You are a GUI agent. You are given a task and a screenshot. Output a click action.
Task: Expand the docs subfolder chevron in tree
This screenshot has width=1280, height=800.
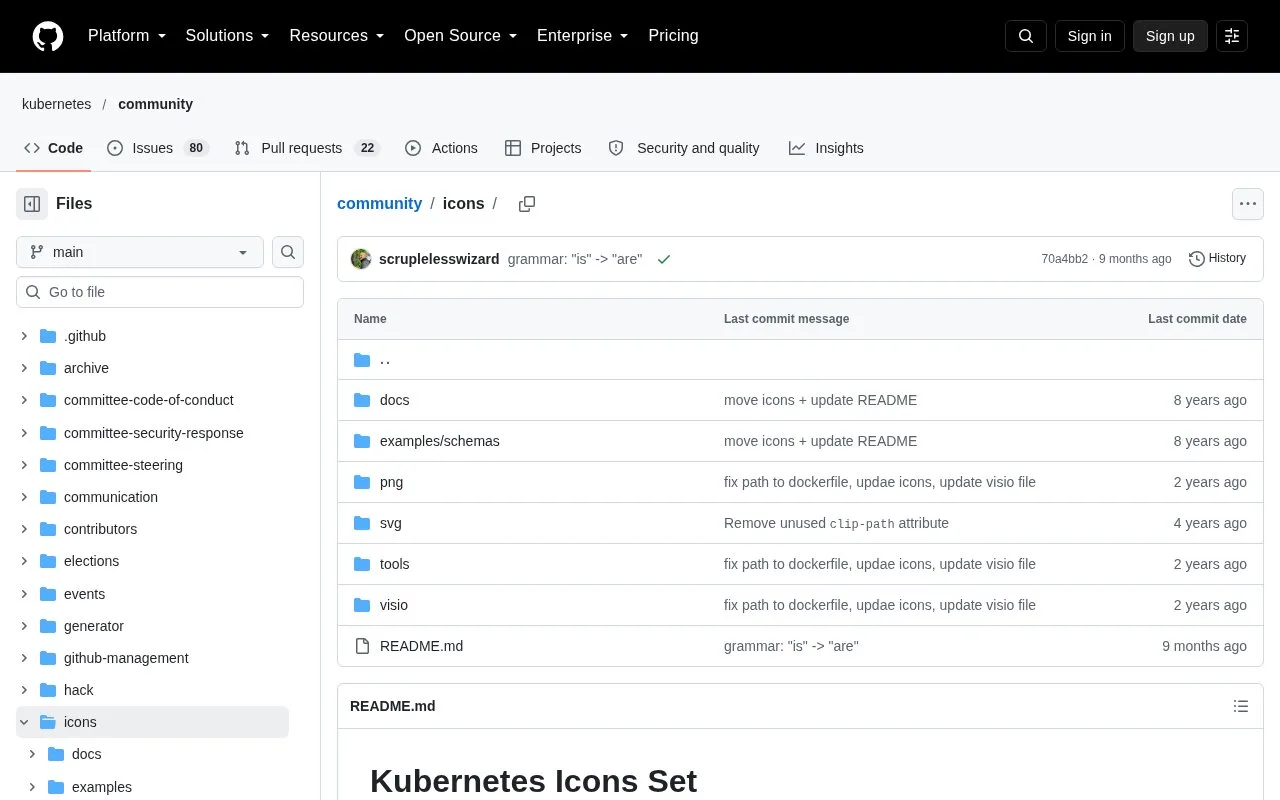click(x=32, y=754)
